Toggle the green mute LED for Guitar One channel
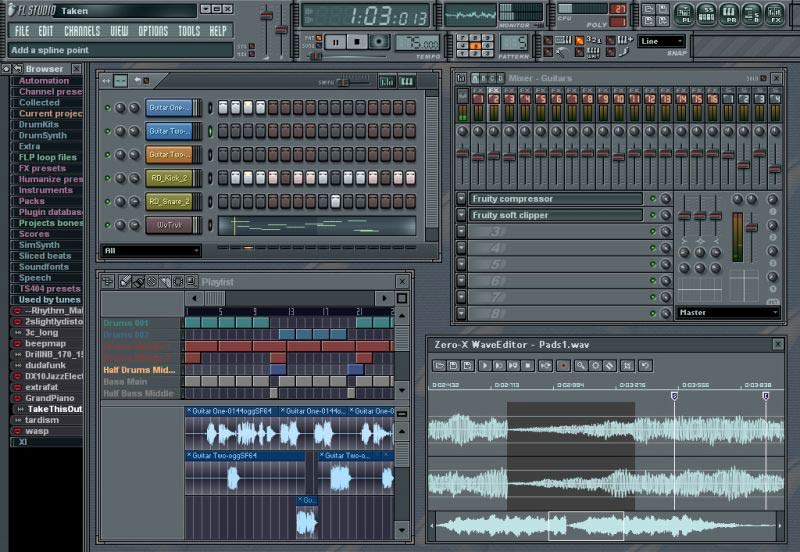The height and width of the screenshot is (552, 800). tap(107, 108)
